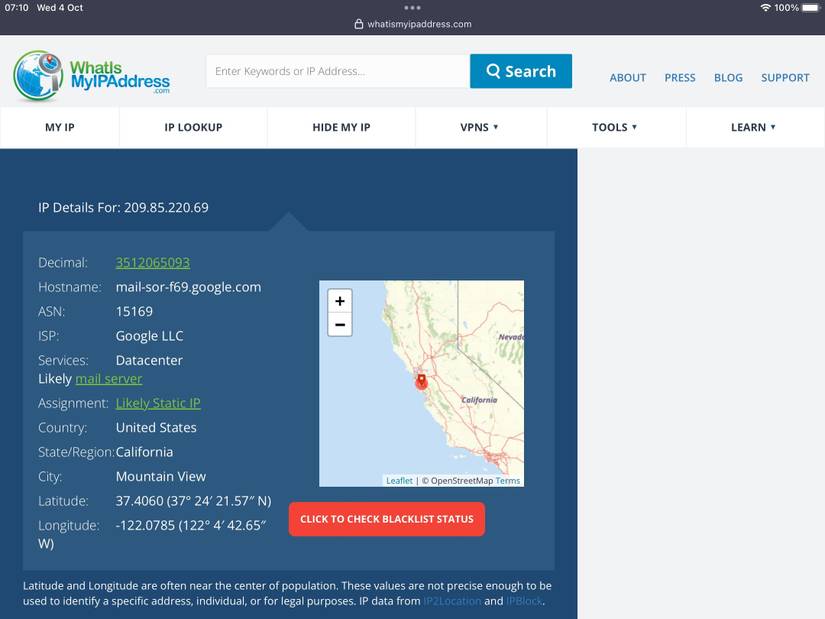This screenshot has height=619, width=825.
Task: Open the mail server link
Action: click(x=109, y=378)
